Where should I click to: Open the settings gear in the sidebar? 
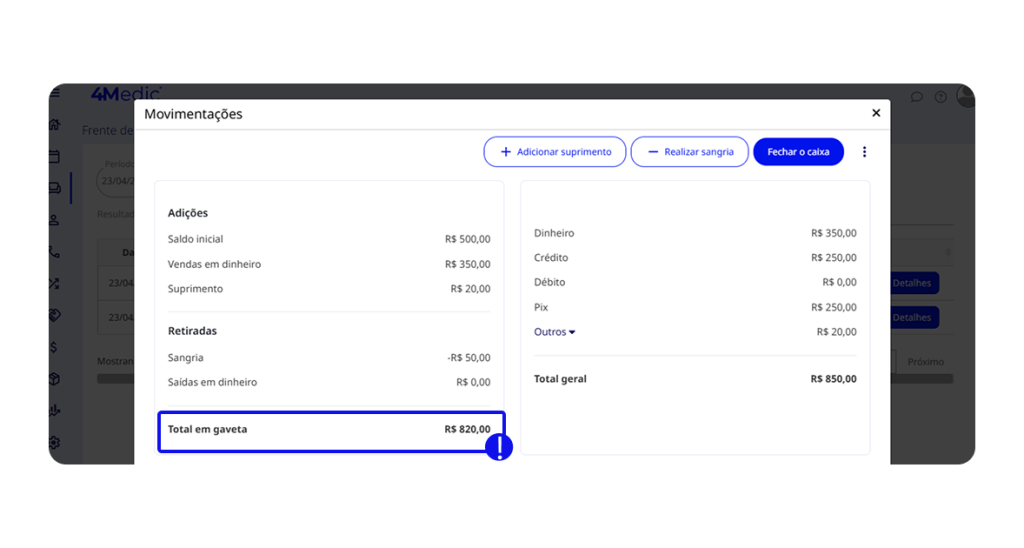point(55,442)
